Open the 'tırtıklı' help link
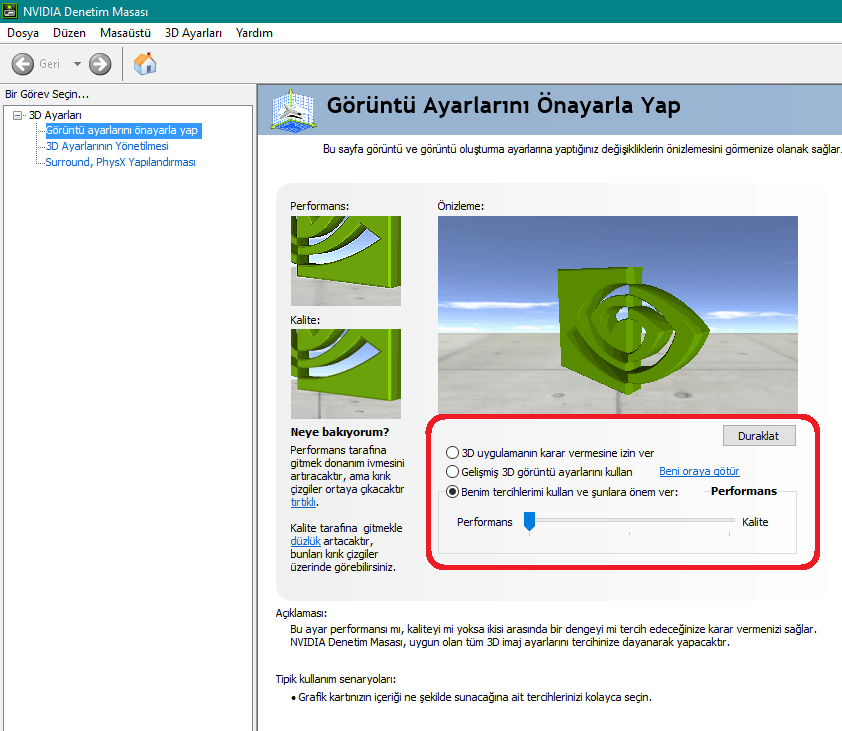842x731 pixels. [x=303, y=502]
